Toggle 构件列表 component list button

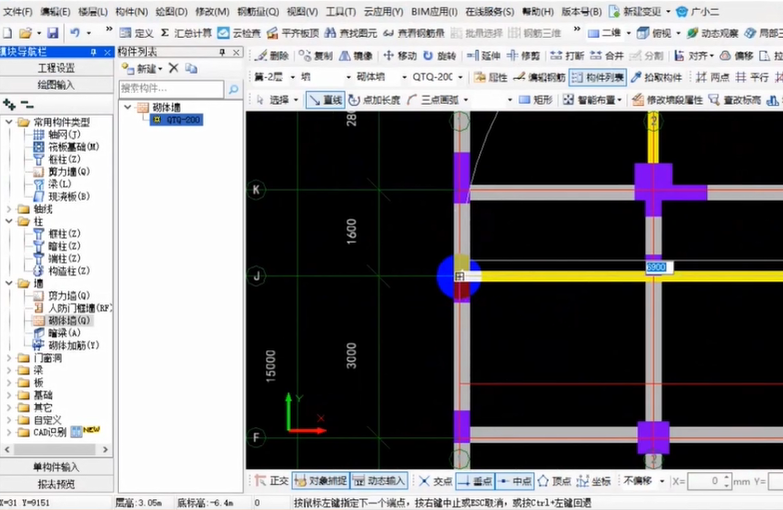[x=598, y=77]
